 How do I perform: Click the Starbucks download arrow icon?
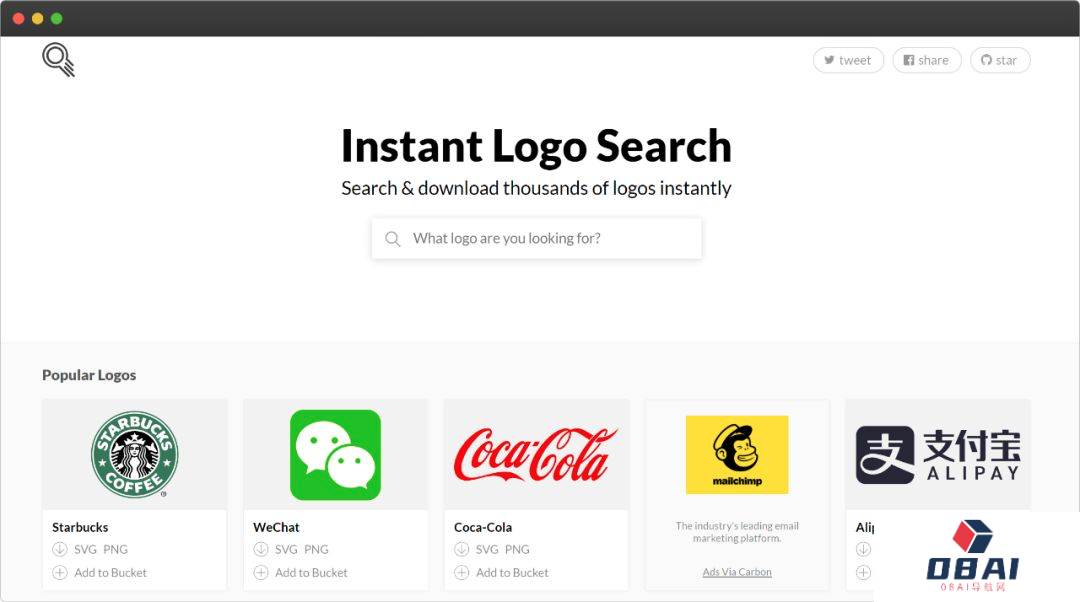coord(60,549)
